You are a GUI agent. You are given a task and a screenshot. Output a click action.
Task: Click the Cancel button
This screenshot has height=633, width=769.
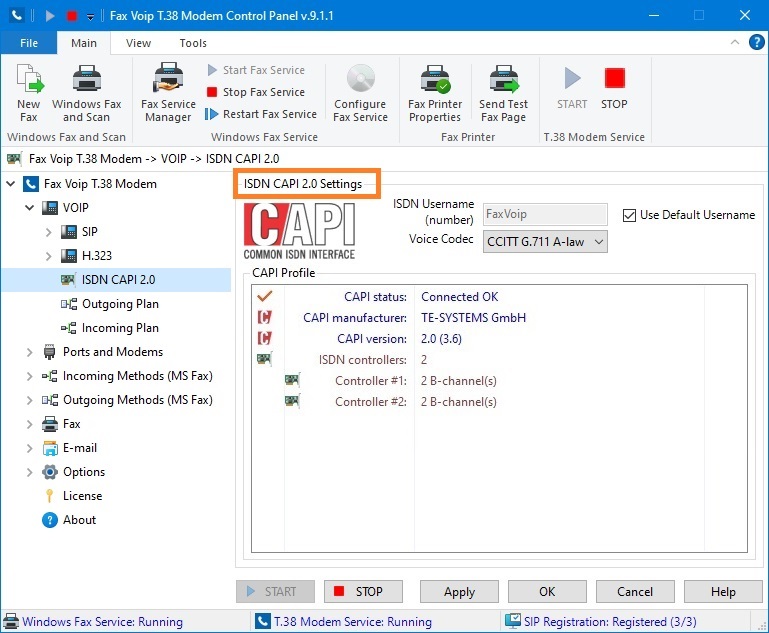tap(635, 592)
